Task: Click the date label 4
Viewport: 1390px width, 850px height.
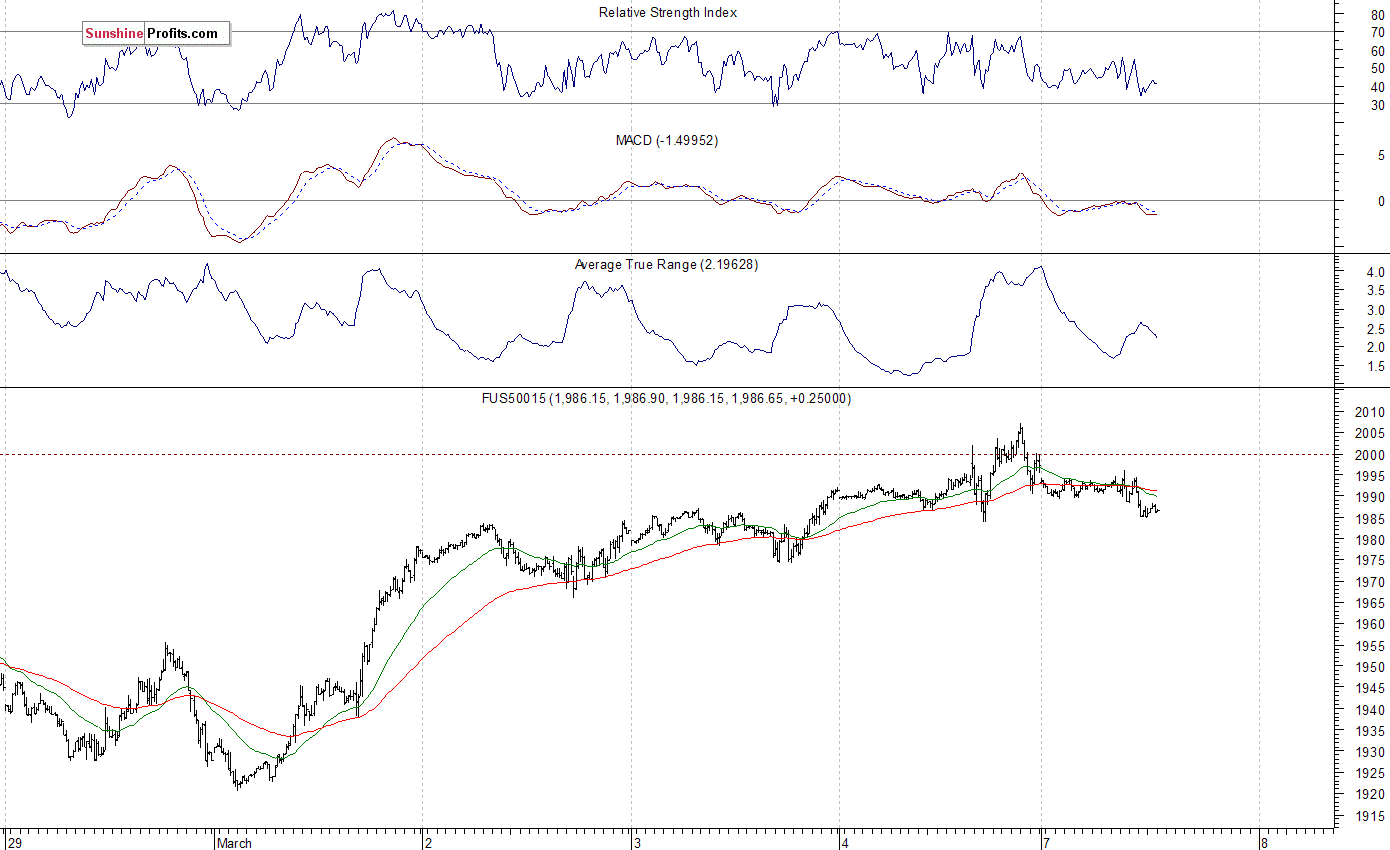Action: 844,843
